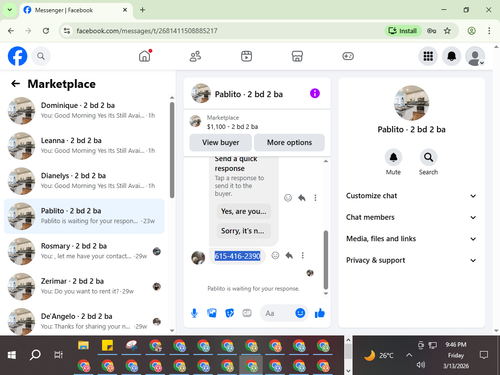Image resolution: width=500 pixels, height=375 pixels.
Task: Click the View buyer button
Action: point(221,143)
